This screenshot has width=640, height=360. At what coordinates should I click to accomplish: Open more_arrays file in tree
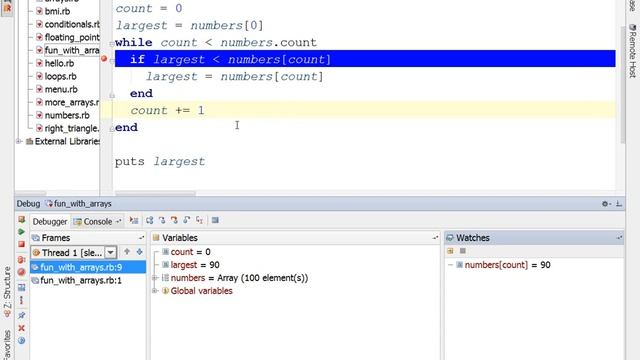click(x=68, y=102)
